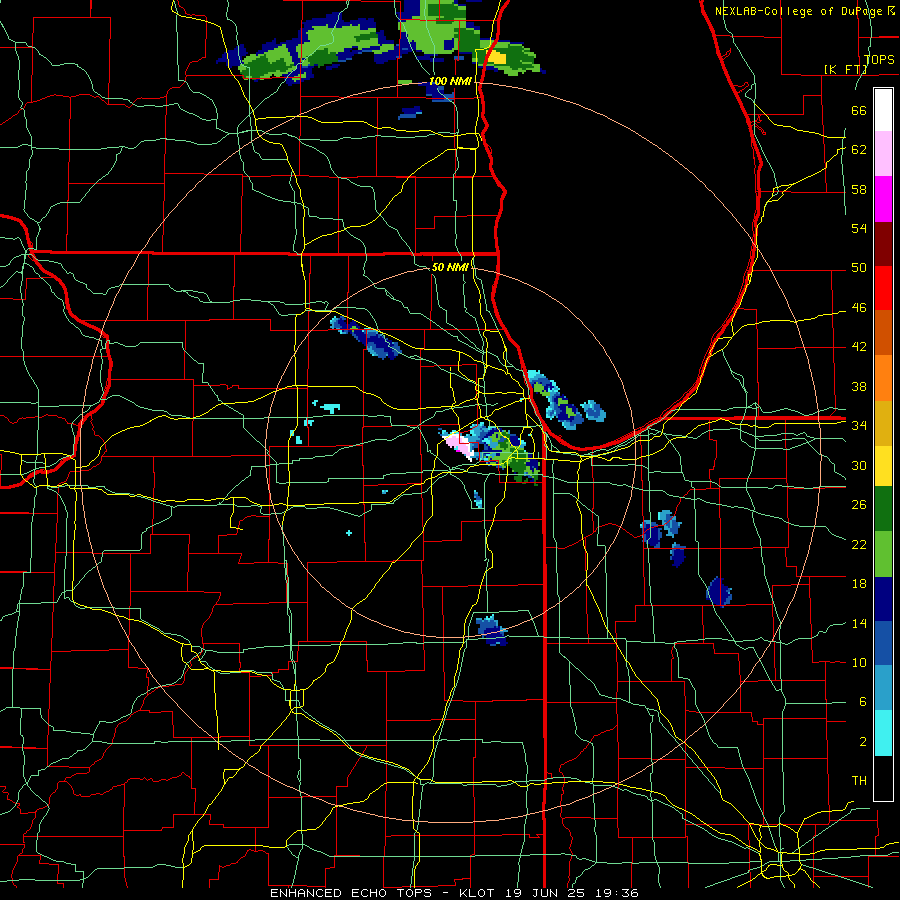
Task: Click the light green legend swatch
Action: (x=883, y=554)
